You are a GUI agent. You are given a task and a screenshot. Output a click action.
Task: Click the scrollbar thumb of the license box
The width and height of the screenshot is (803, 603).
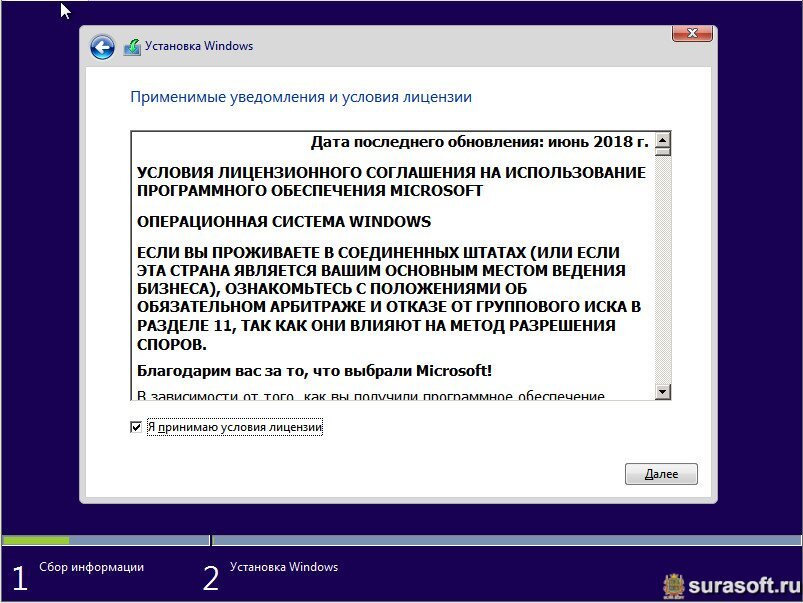coord(663,151)
